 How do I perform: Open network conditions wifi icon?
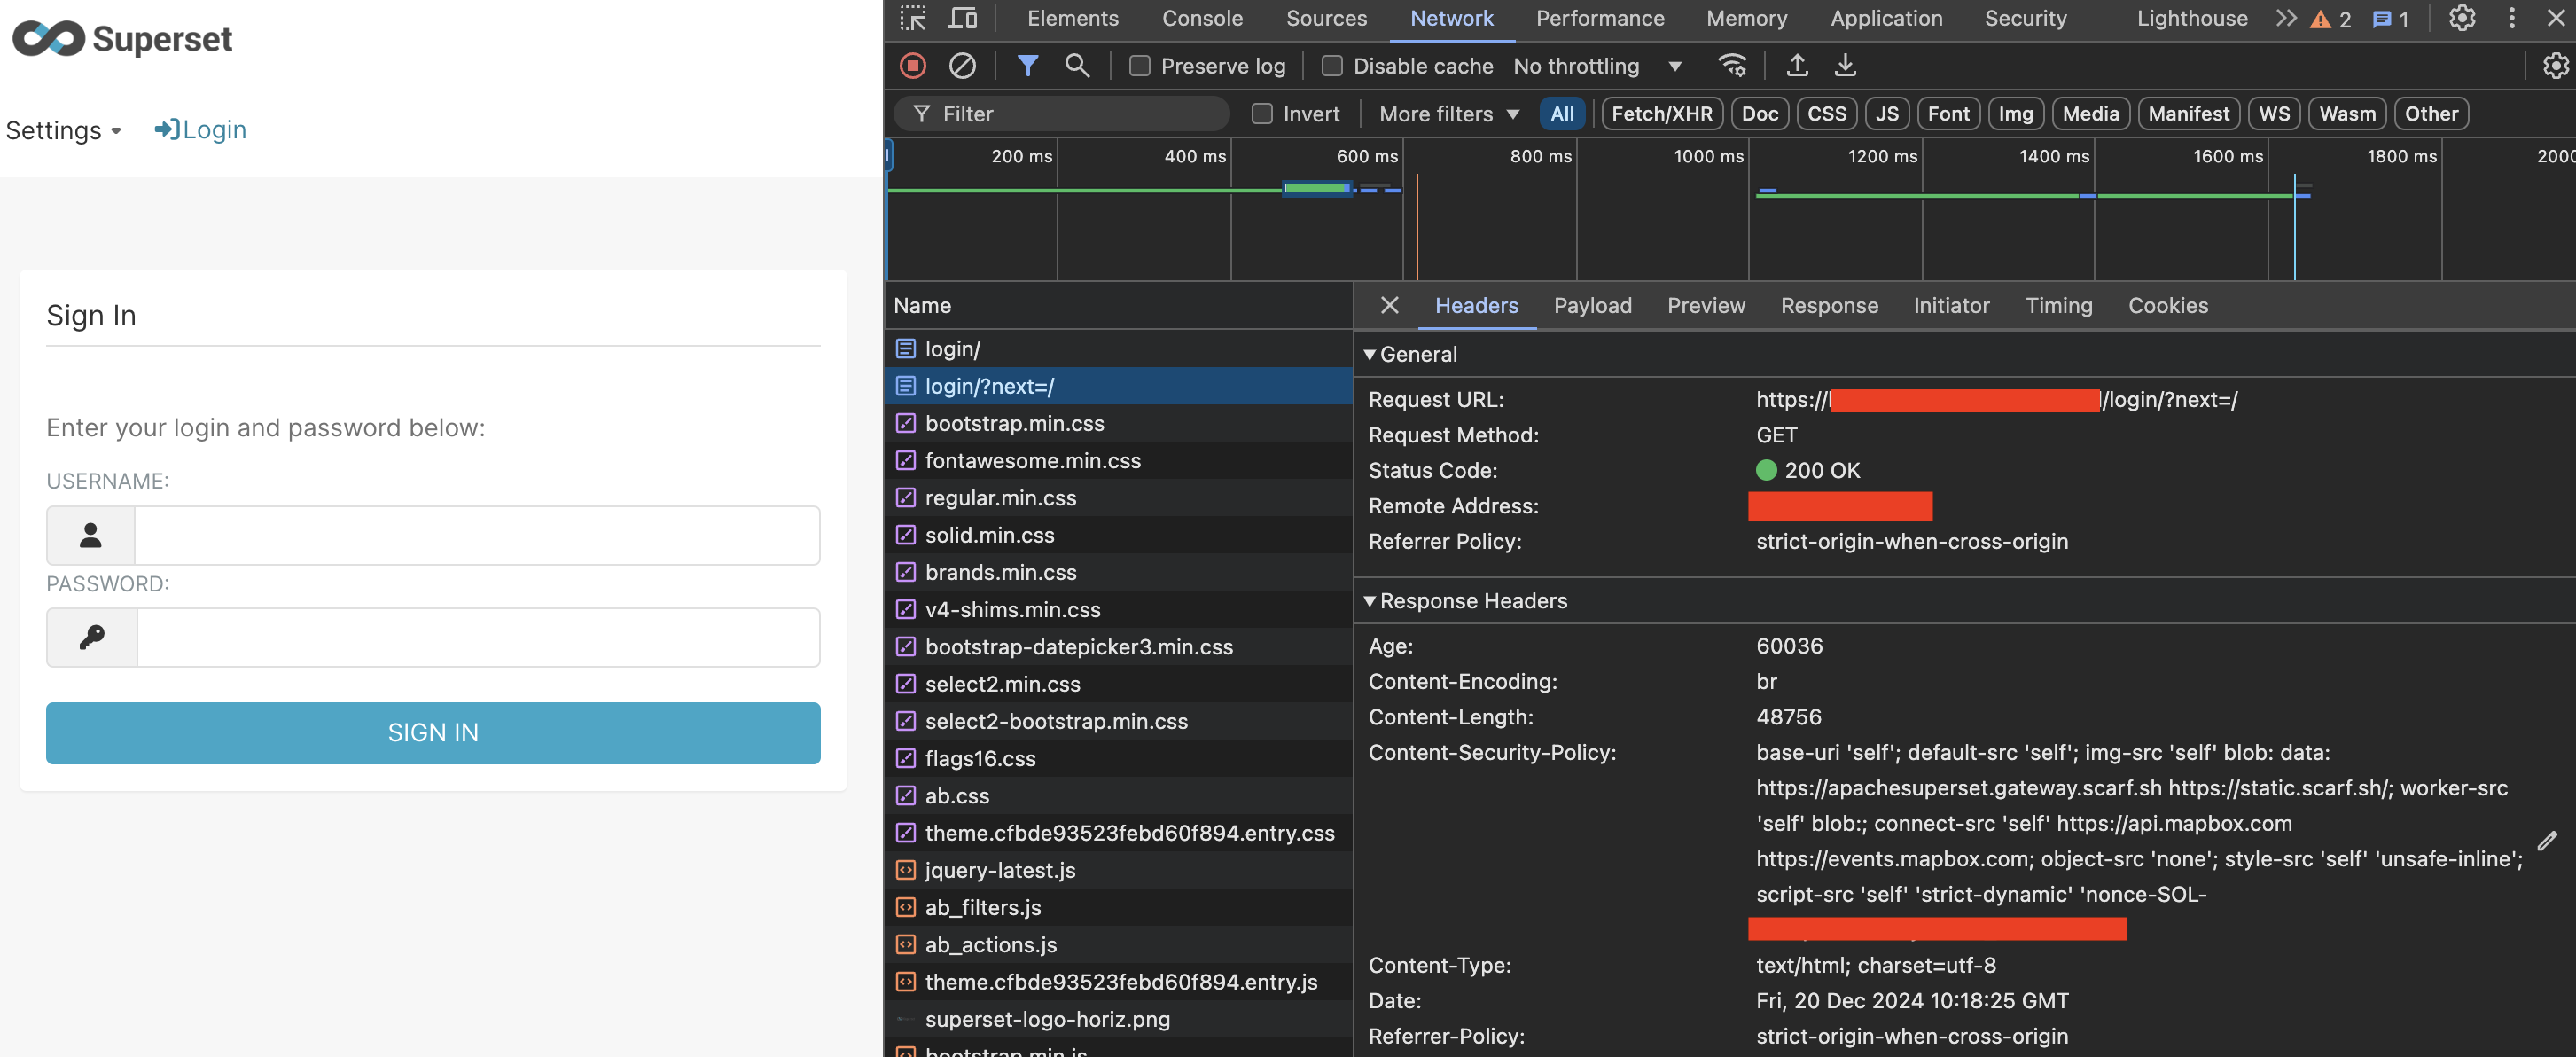pos(1732,66)
